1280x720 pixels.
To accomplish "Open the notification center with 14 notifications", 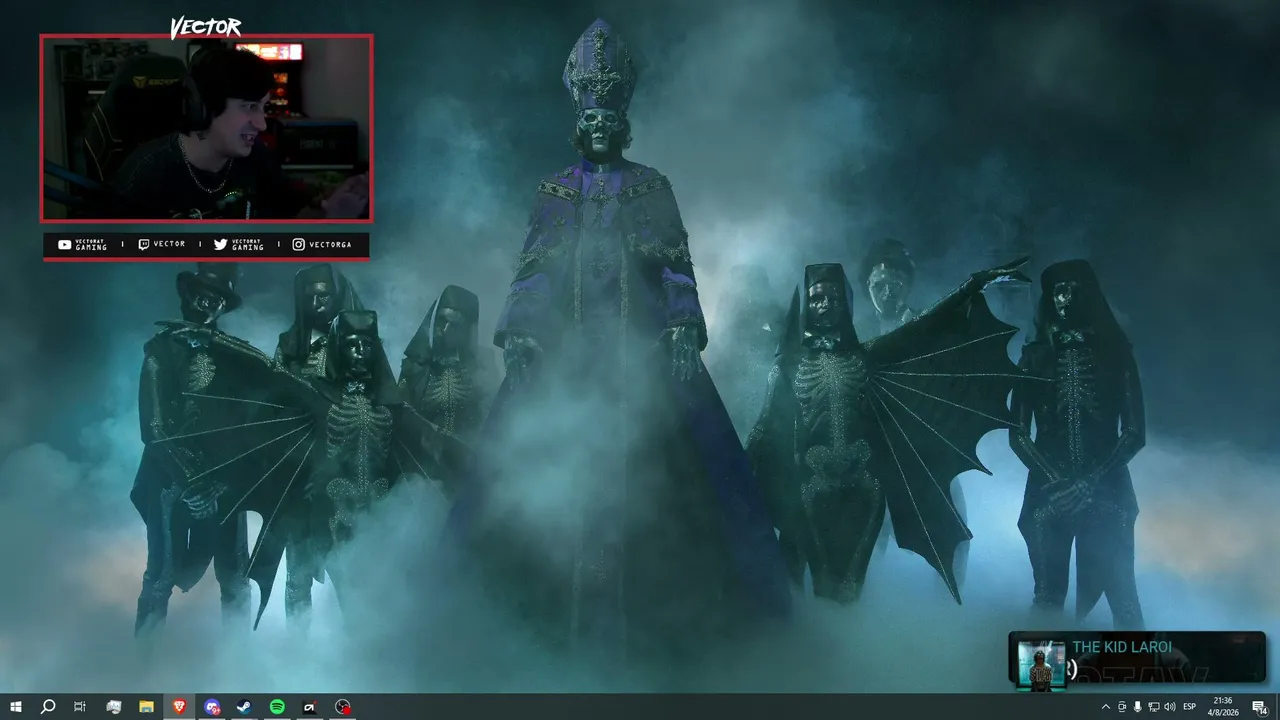I will coord(1260,707).
